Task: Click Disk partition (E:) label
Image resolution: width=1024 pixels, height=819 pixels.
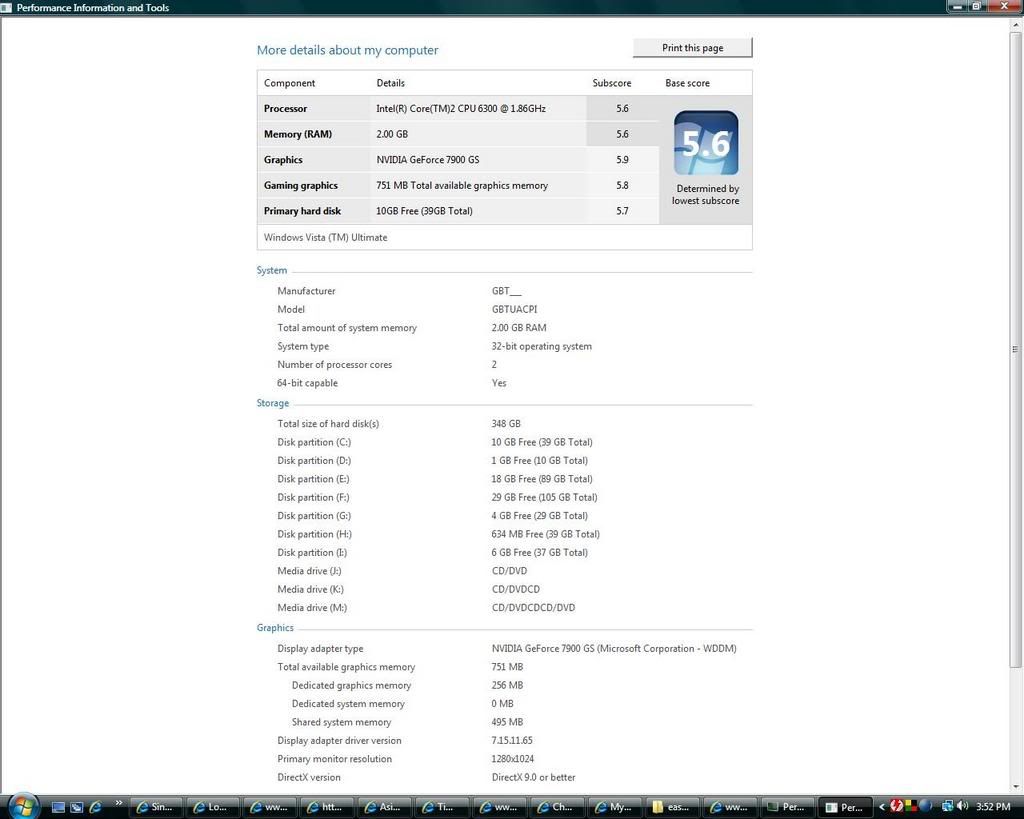Action: click(x=313, y=479)
